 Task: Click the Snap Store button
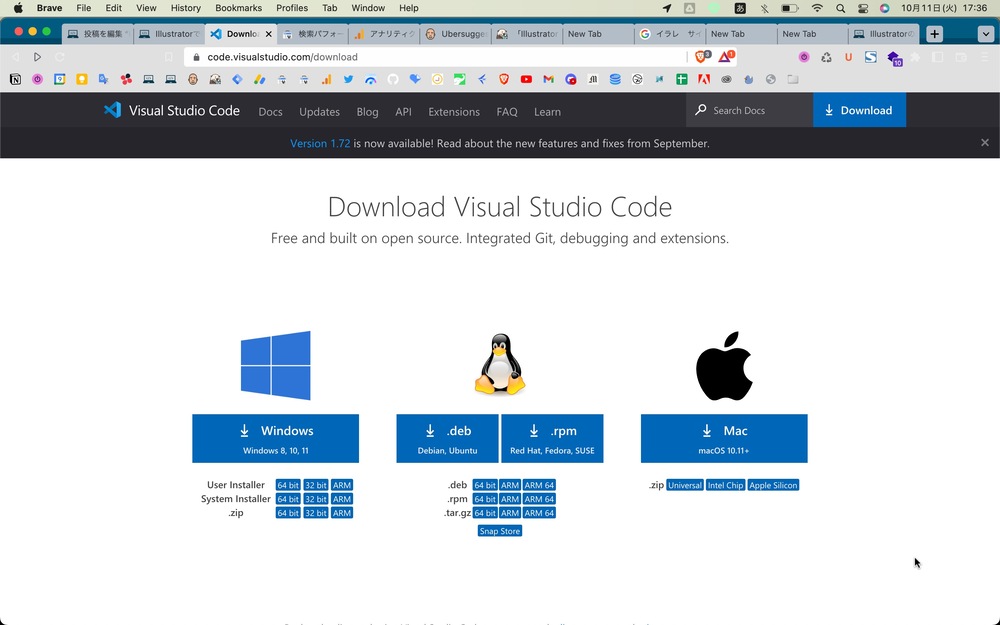[x=499, y=531]
